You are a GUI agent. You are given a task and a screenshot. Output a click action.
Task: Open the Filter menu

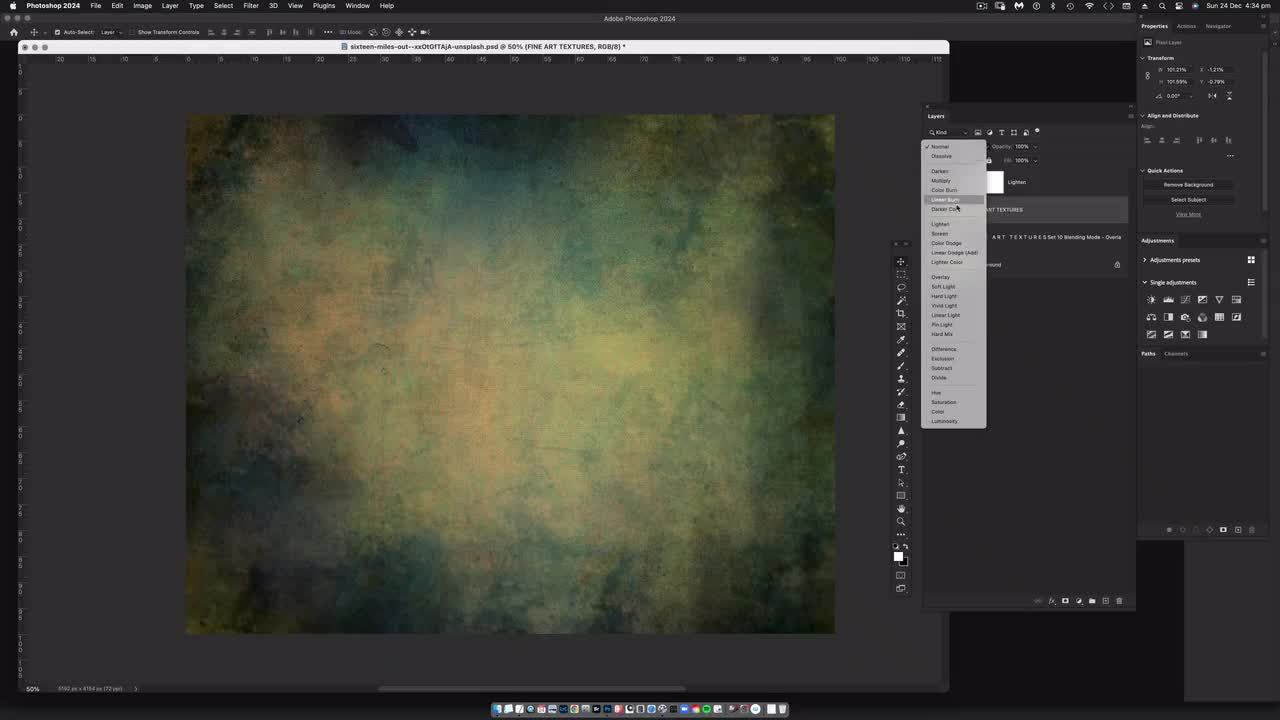tap(251, 6)
